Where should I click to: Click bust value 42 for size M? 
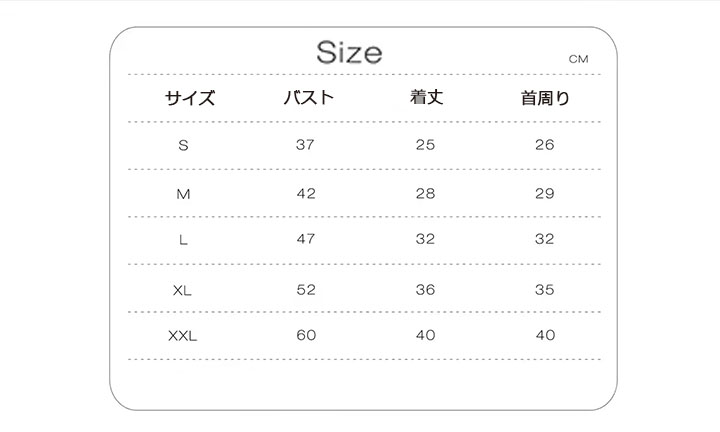coord(306,193)
